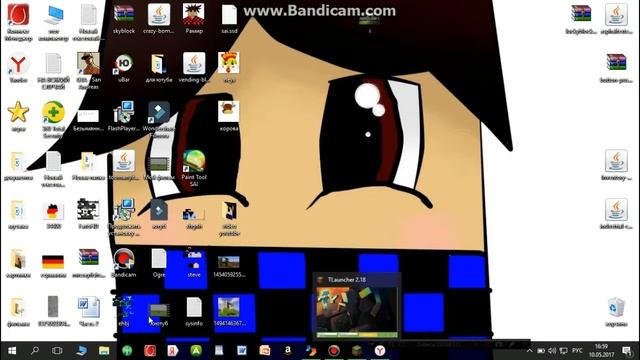Open the sysinfo file icon

194,311
